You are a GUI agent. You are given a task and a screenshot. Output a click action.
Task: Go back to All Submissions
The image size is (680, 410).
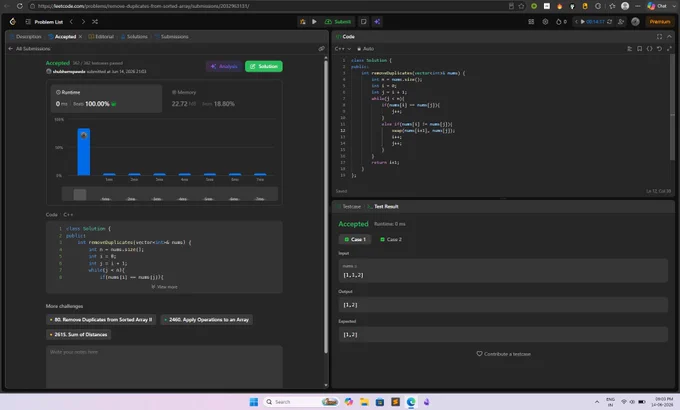click(29, 49)
